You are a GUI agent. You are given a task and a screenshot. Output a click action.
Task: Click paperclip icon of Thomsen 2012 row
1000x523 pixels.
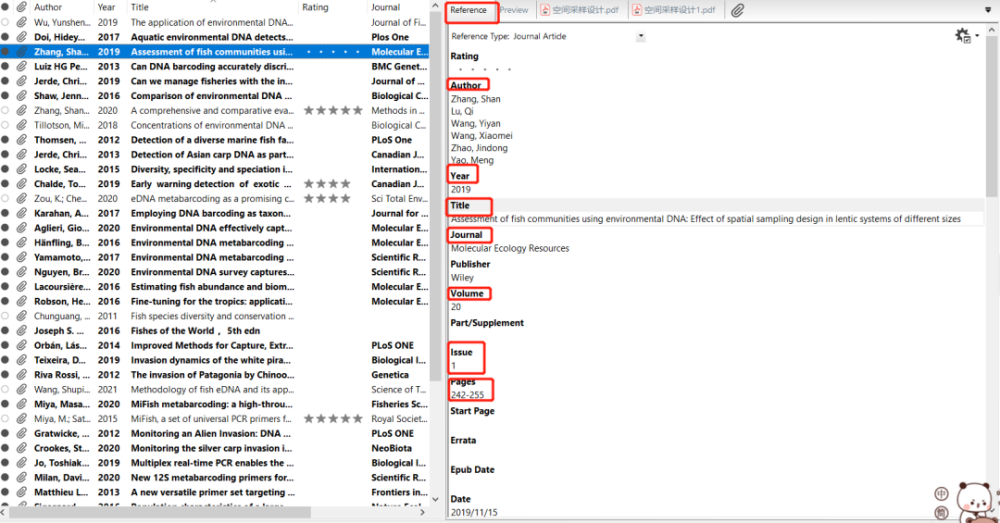pos(22,140)
